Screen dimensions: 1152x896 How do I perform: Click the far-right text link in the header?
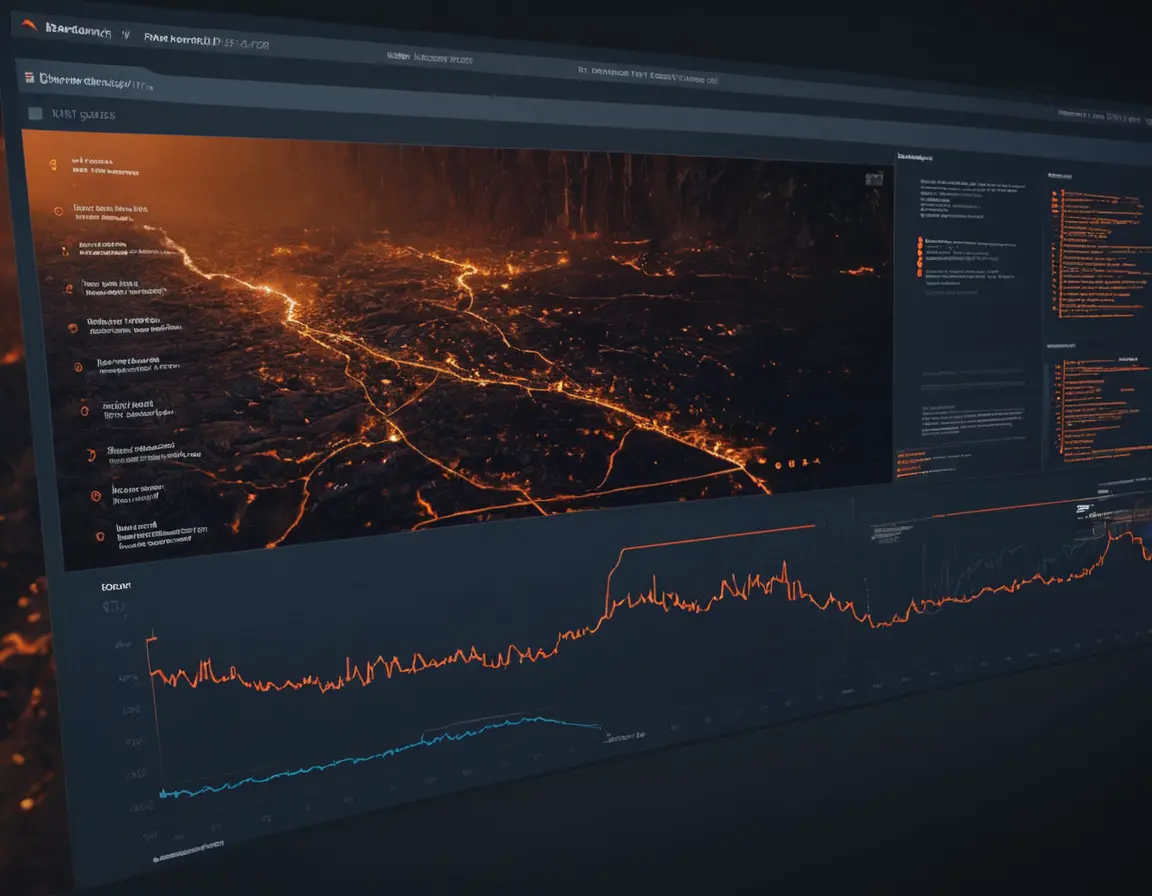pos(1102,118)
